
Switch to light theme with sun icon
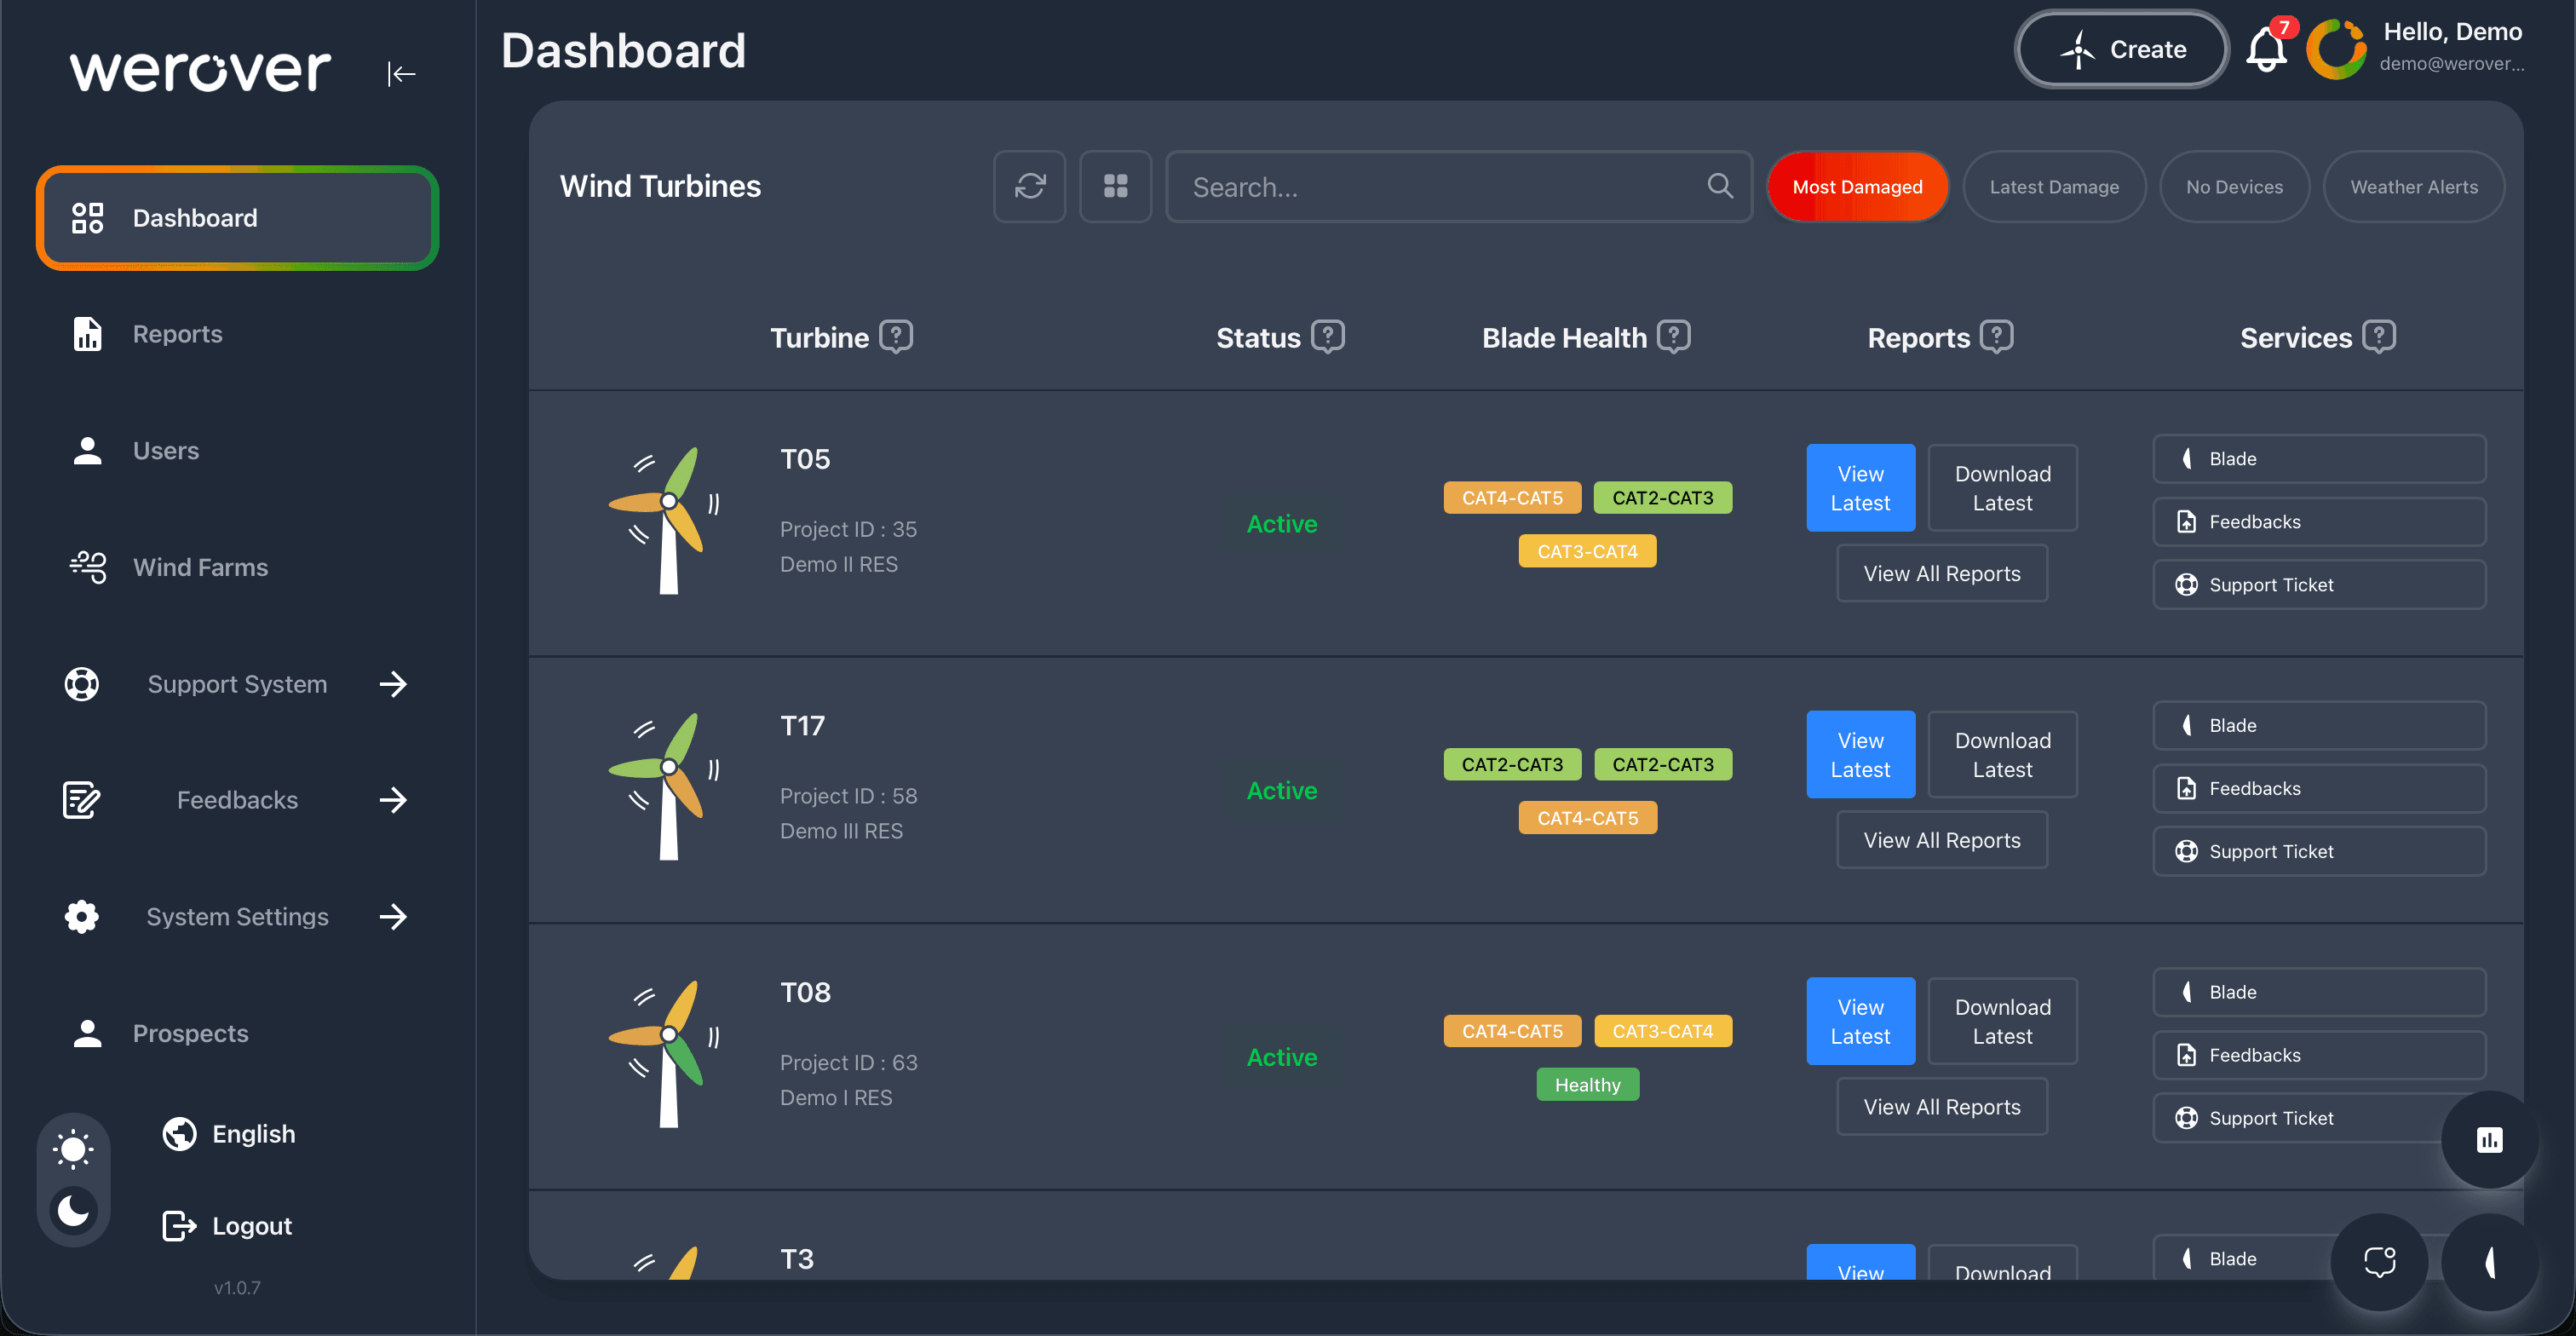(x=73, y=1149)
